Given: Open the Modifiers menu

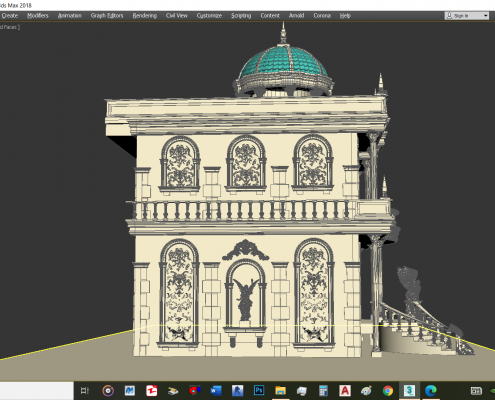Looking at the screenshot, I should point(38,16).
